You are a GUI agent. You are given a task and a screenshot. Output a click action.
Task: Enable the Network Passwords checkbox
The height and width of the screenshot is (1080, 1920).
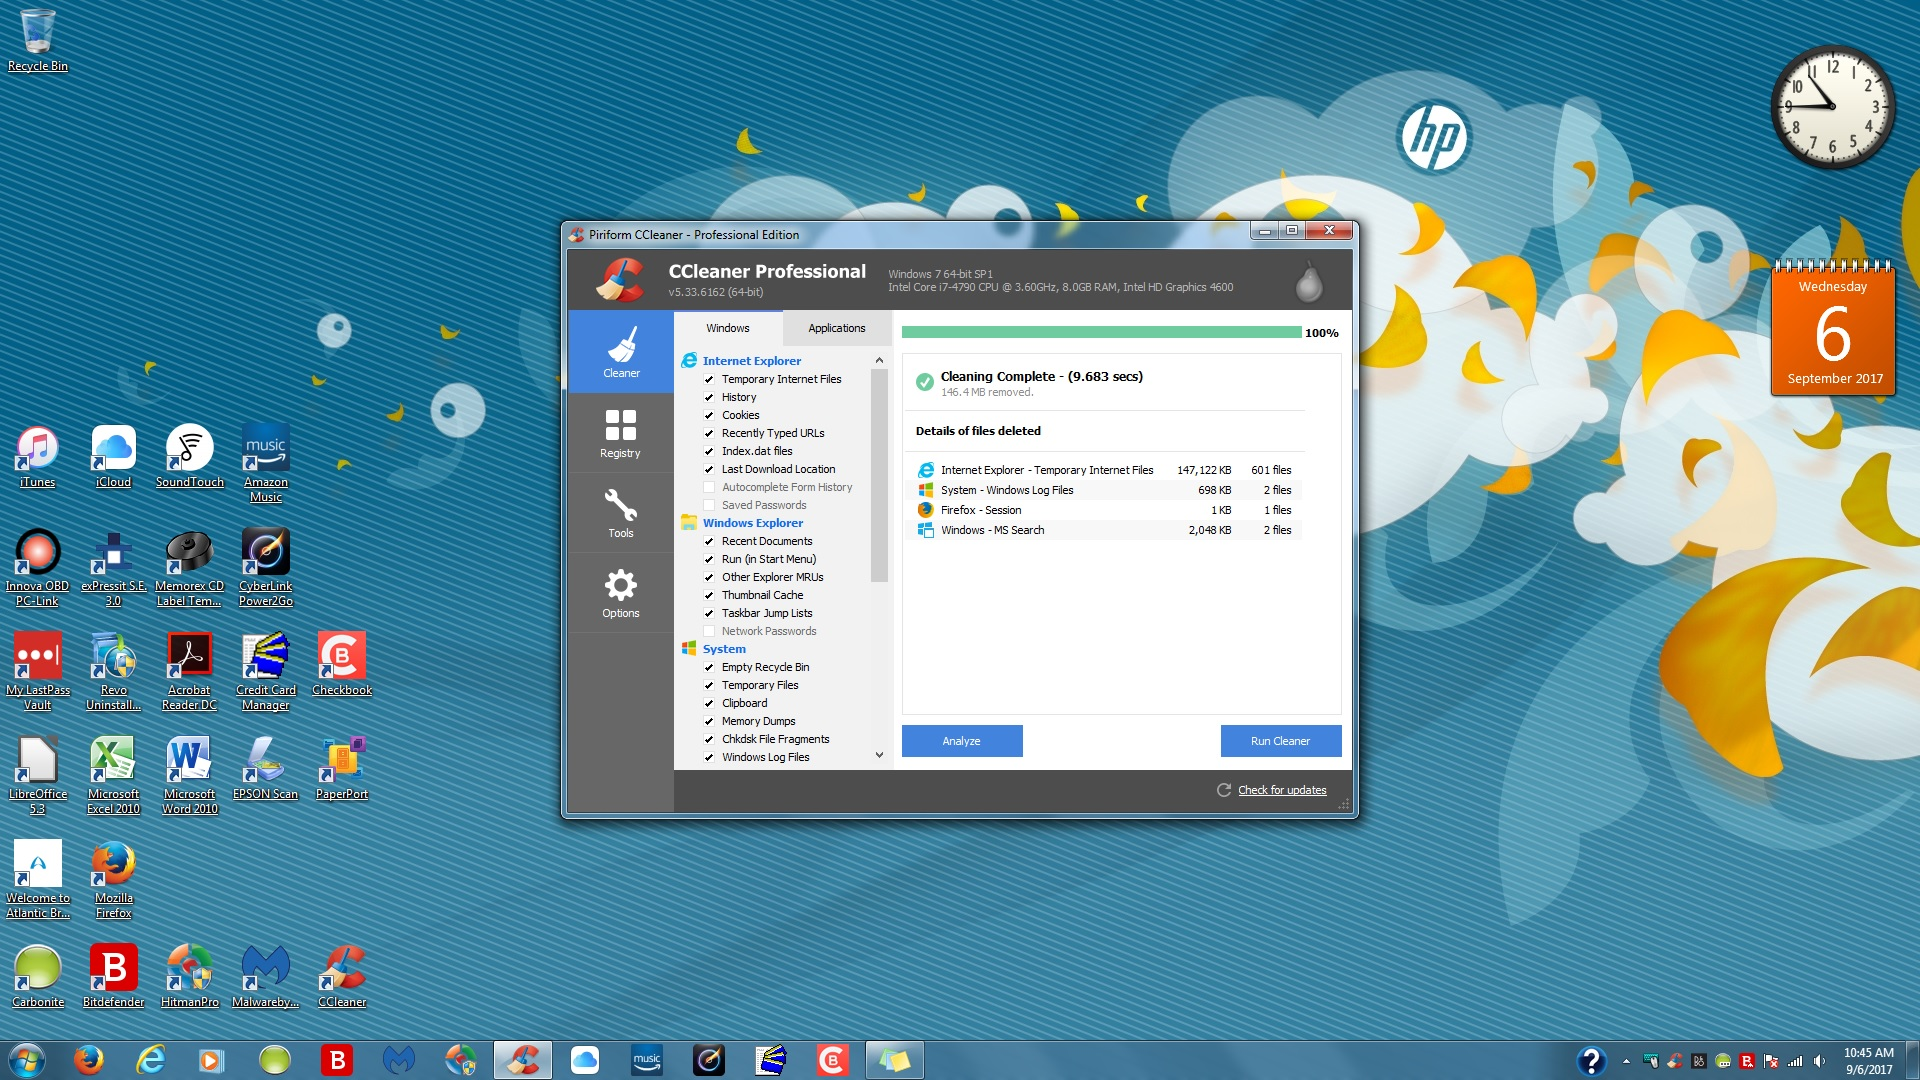click(709, 632)
